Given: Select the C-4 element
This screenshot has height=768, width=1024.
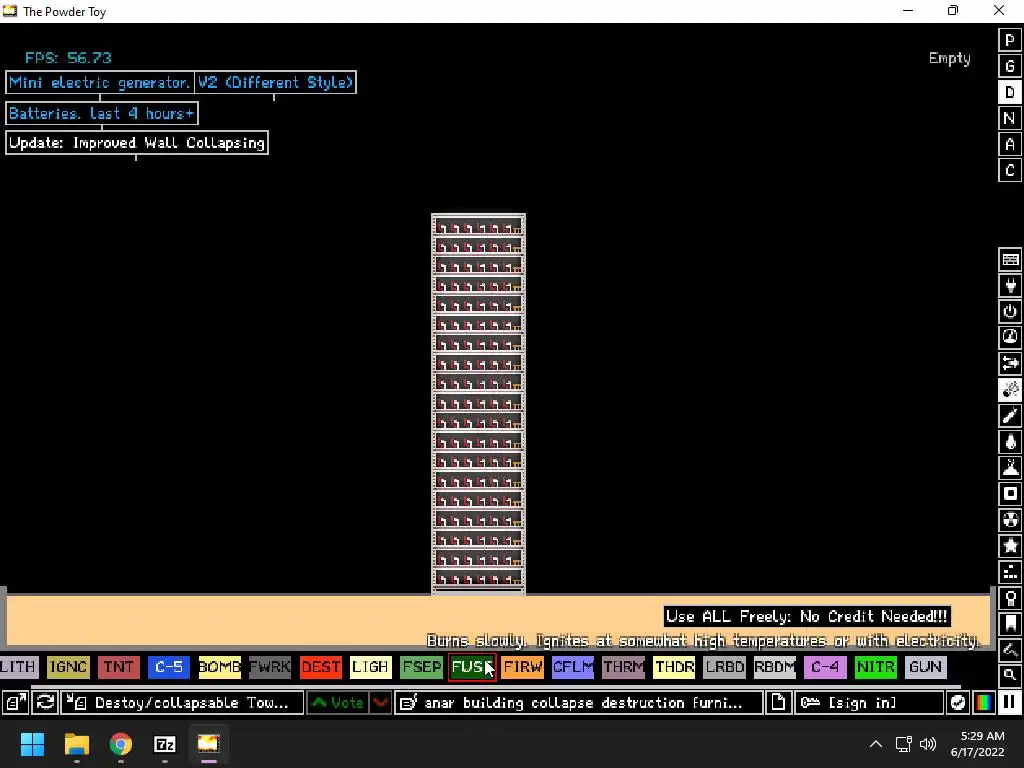Looking at the screenshot, I should (x=825, y=667).
